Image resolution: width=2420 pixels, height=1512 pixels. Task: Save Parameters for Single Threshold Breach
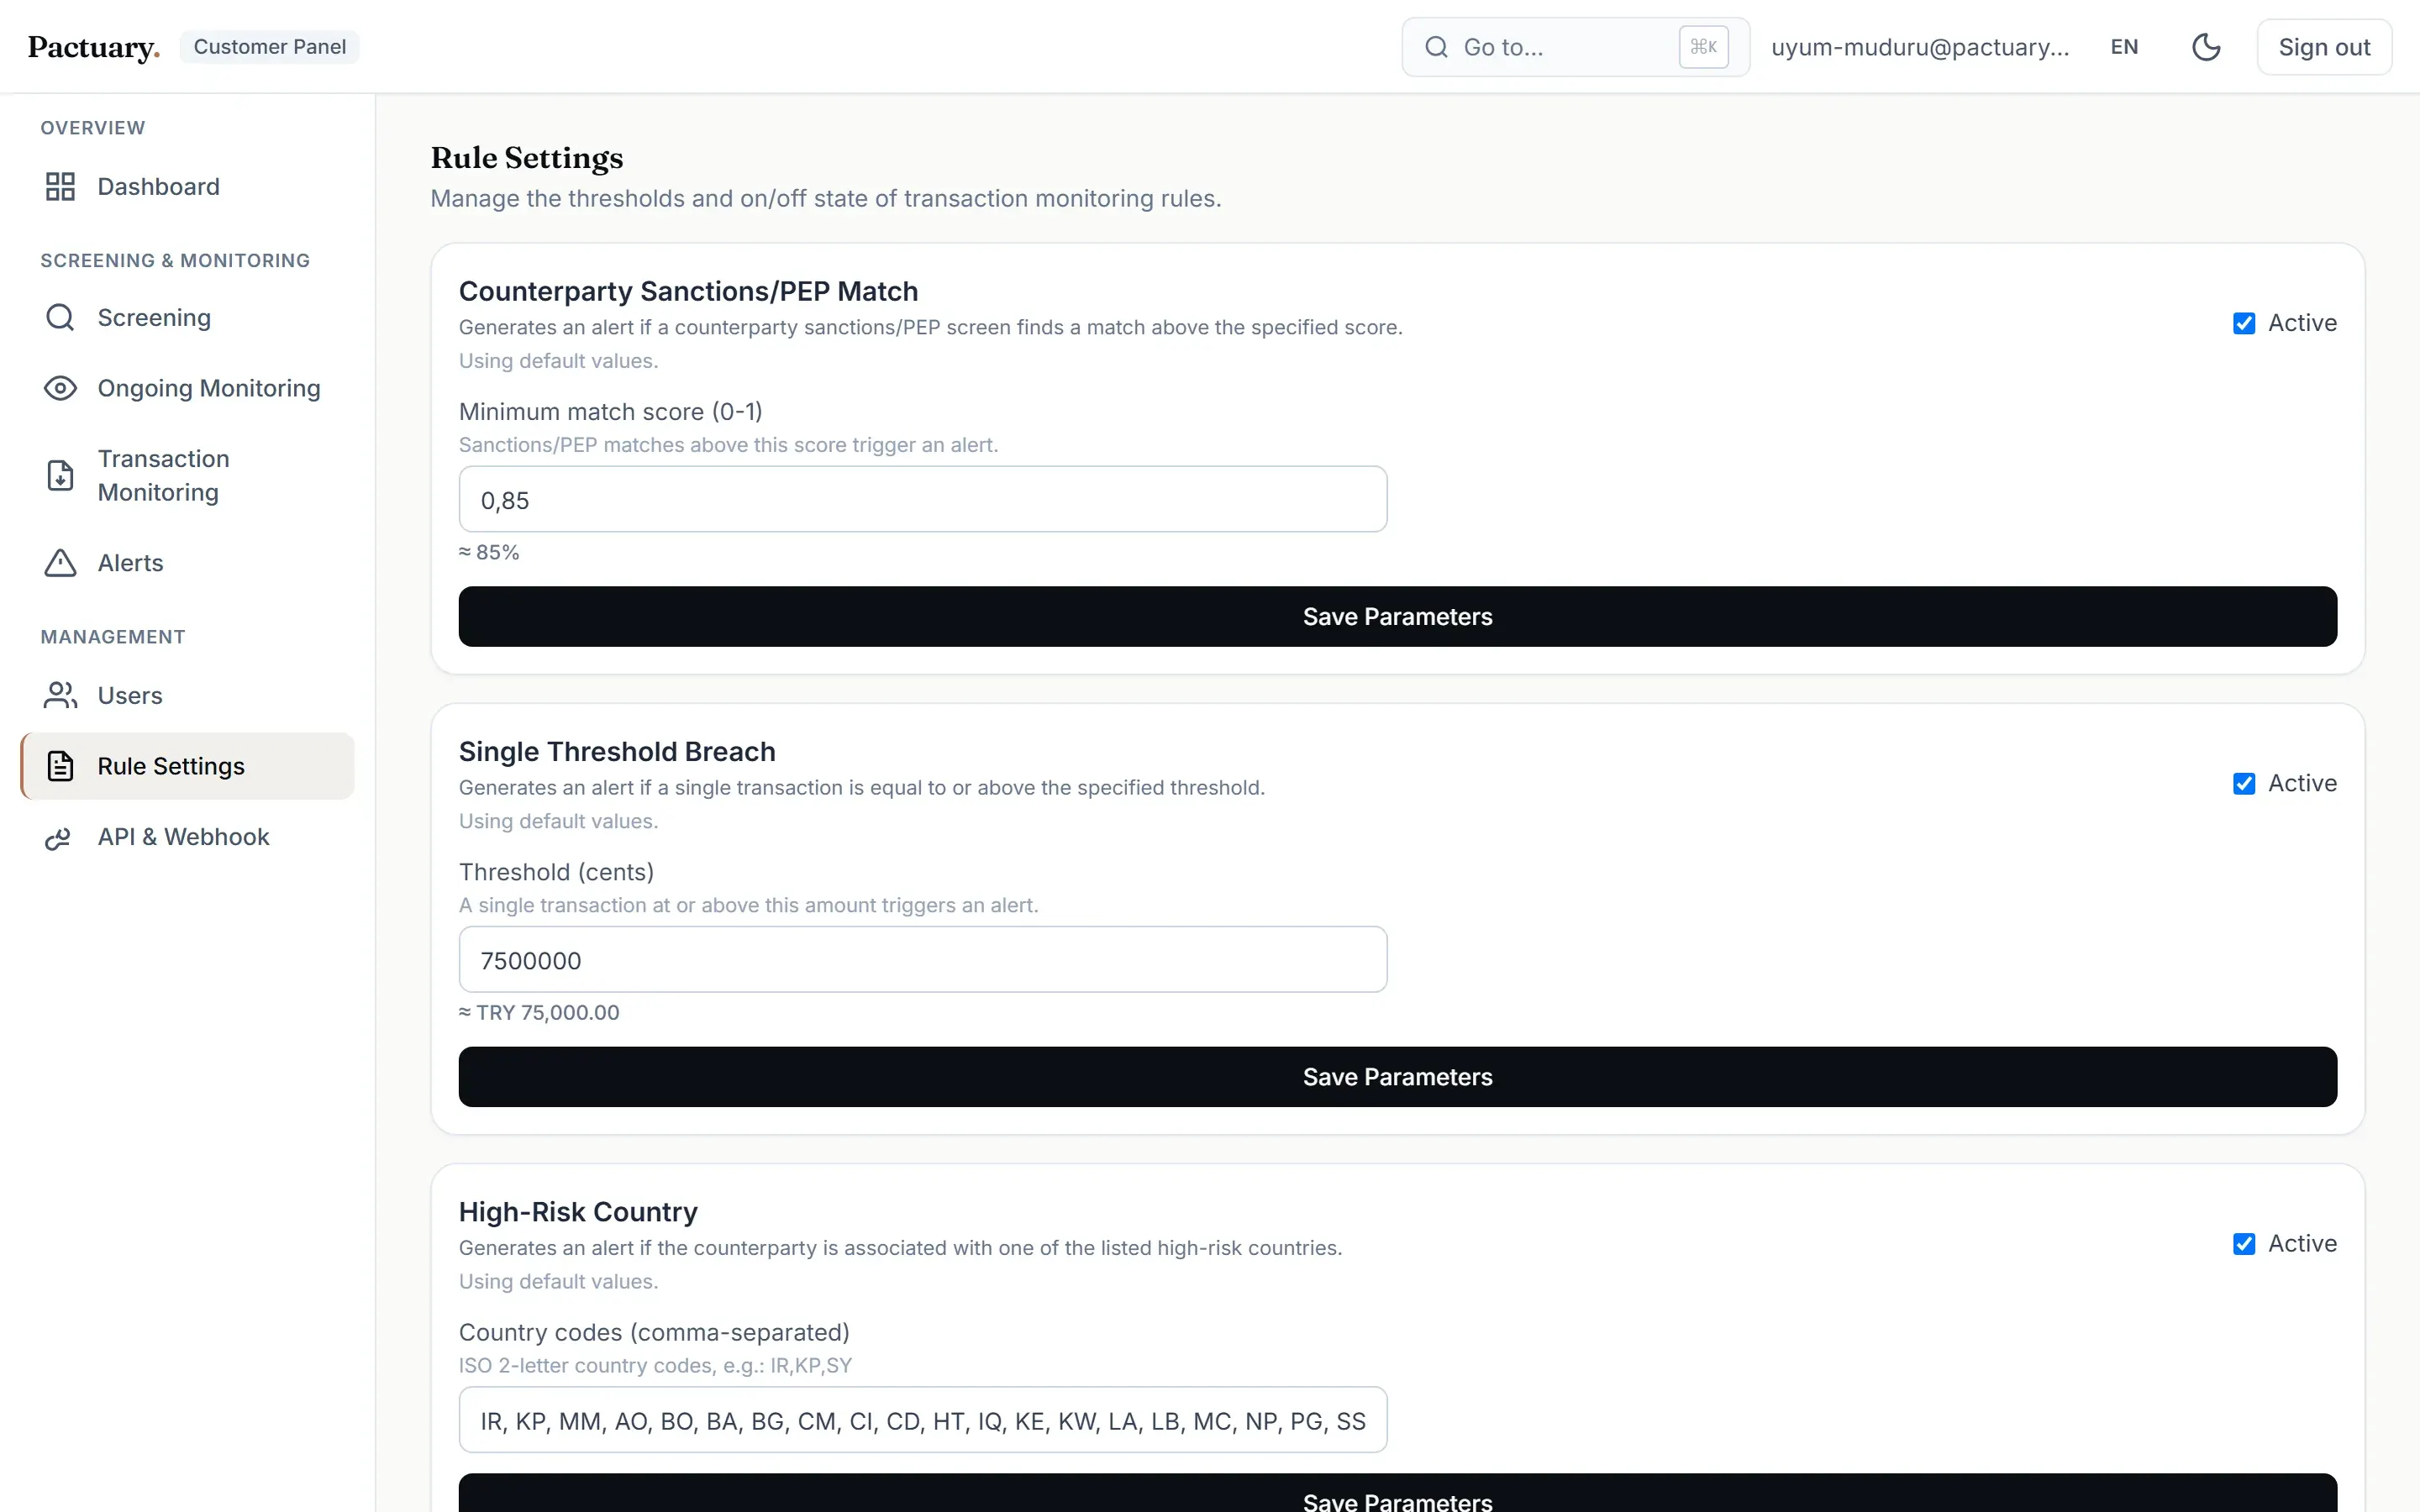[x=1397, y=1077]
